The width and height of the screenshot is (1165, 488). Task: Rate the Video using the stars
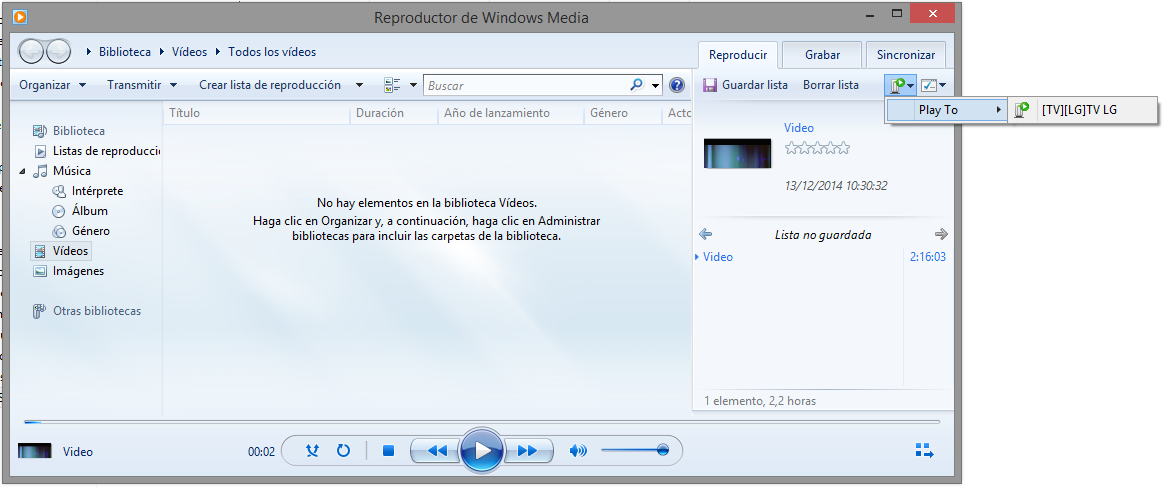tap(817, 149)
